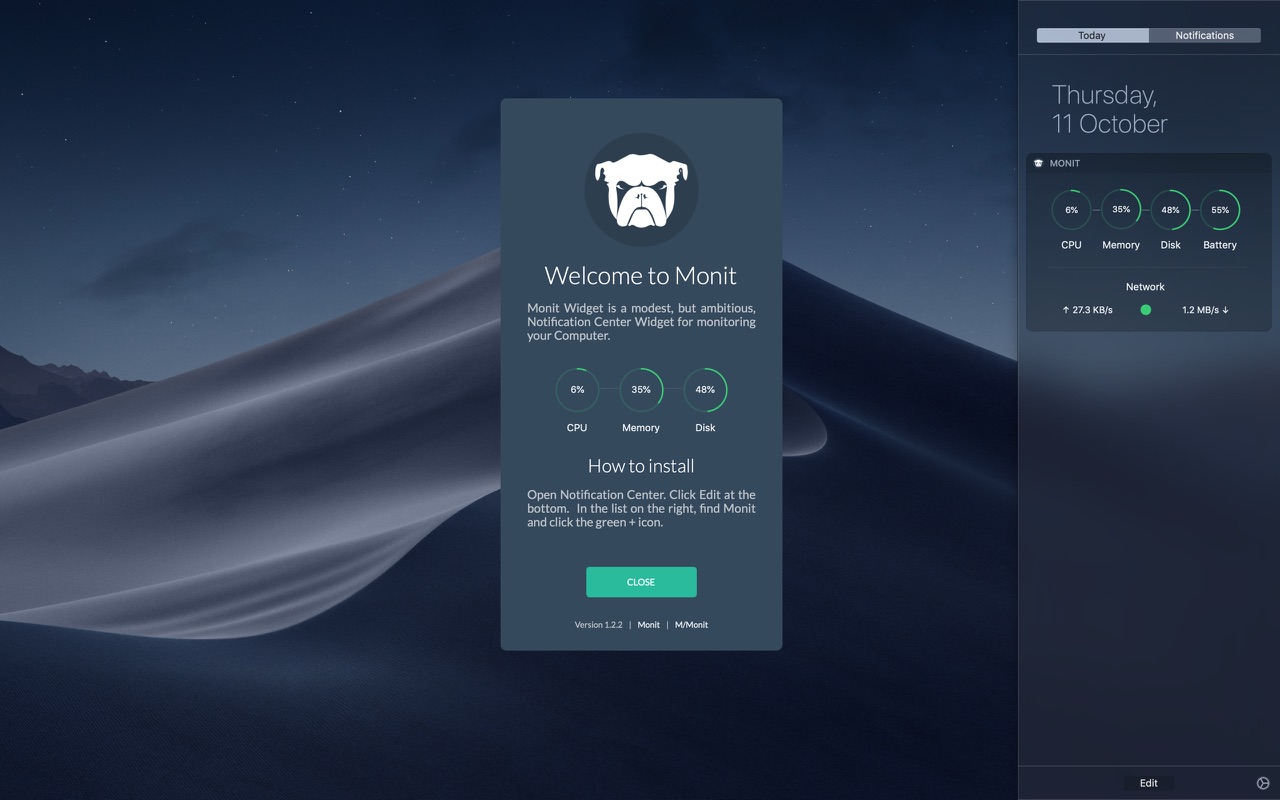Click the CPU 6% gauge in the widget
Screen dimensions: 1280x800
coord(1071,210)
